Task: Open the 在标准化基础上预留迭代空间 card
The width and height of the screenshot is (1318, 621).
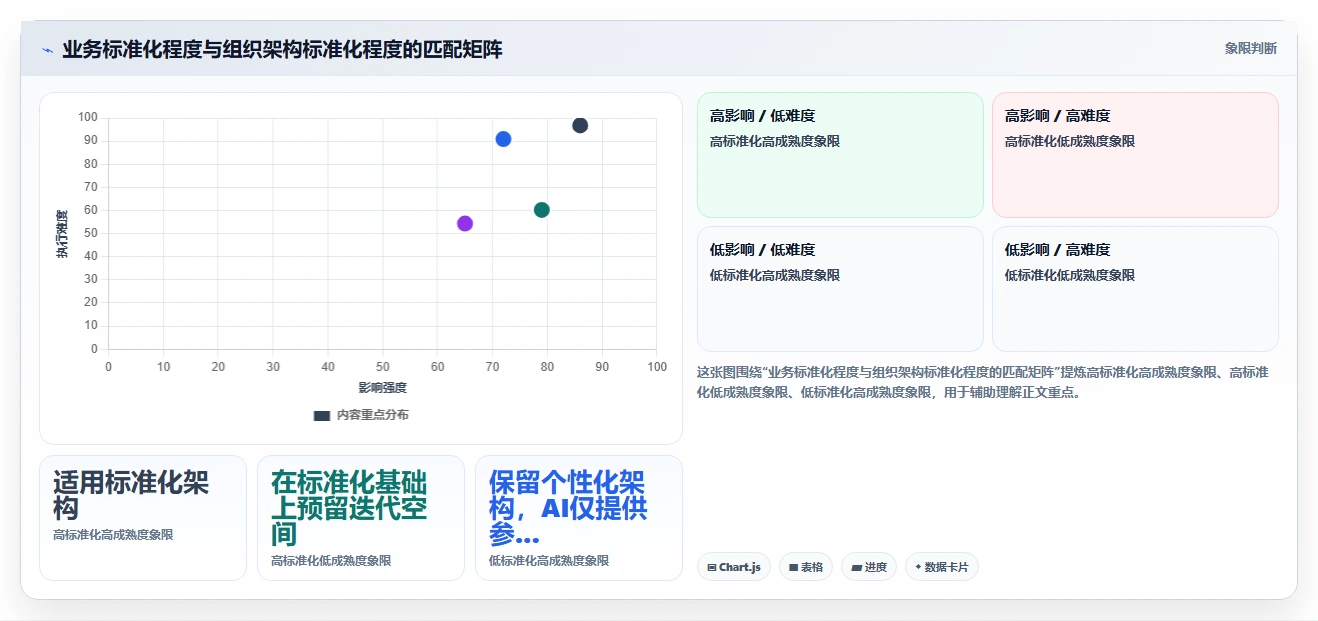Action: (361, 518)
